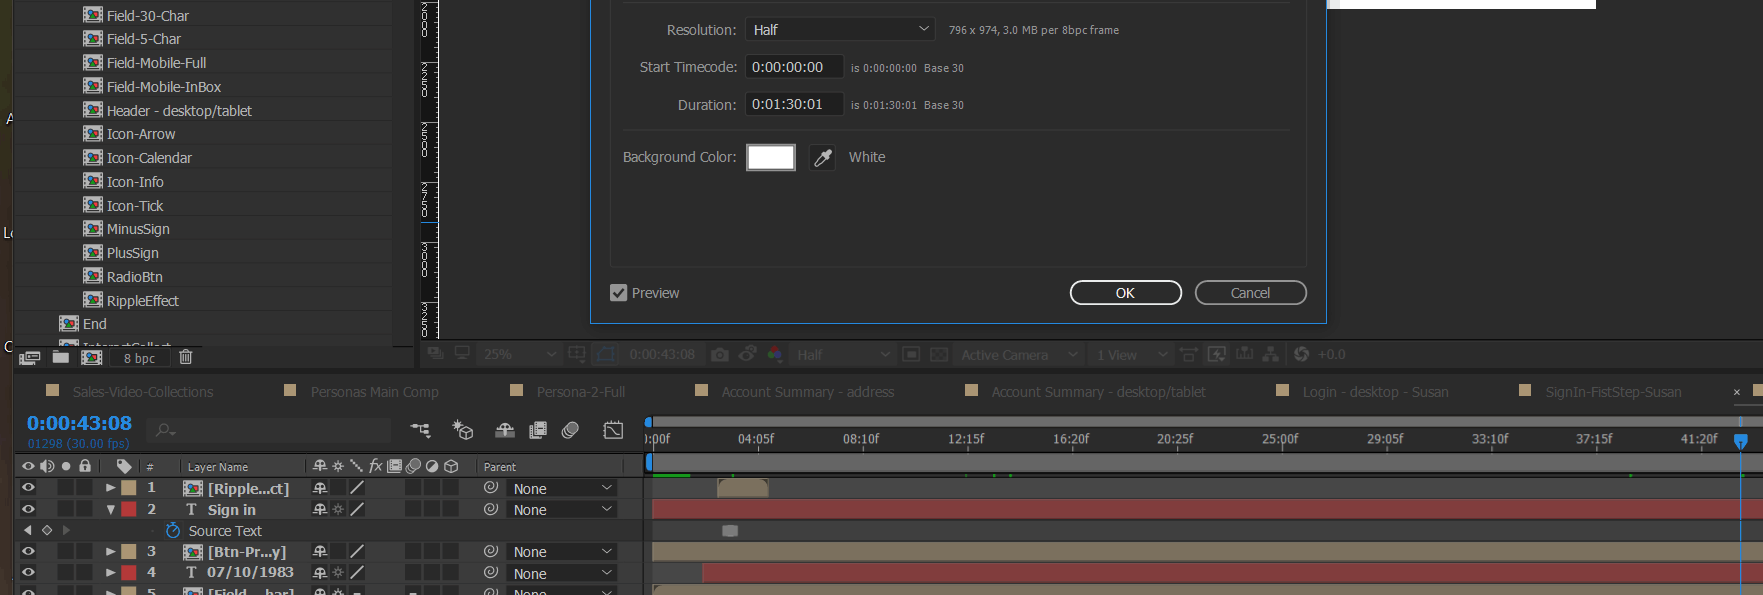Switch to the Personas Main Comp tab
This screenshot has width=1763, height=595.
click(375, 392)
